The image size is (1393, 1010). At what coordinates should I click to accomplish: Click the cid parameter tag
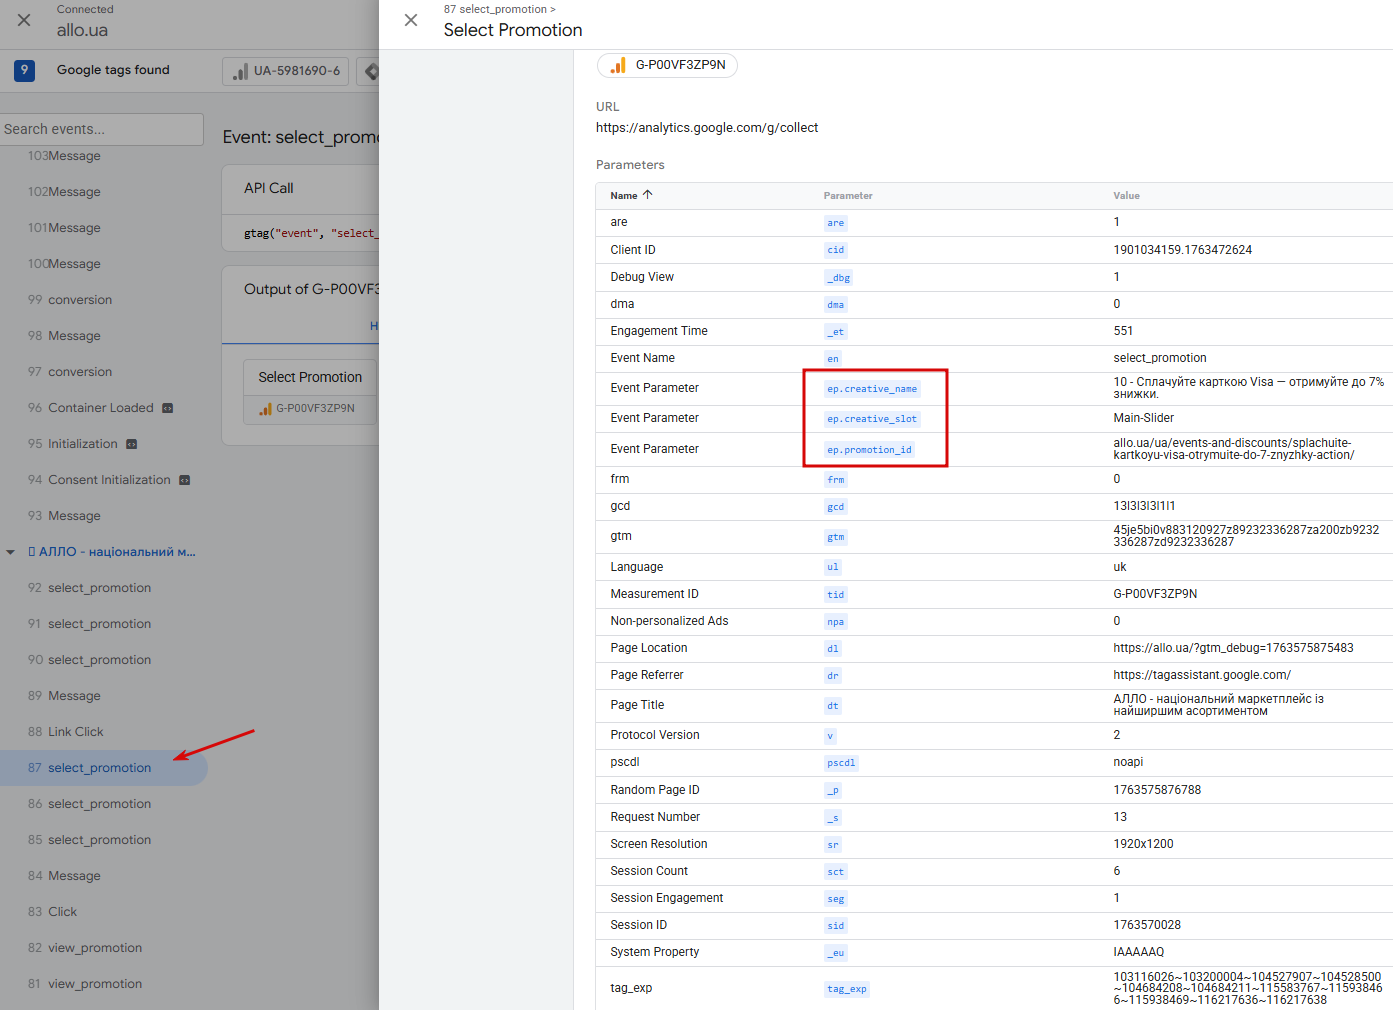click(x=836, y=250)
